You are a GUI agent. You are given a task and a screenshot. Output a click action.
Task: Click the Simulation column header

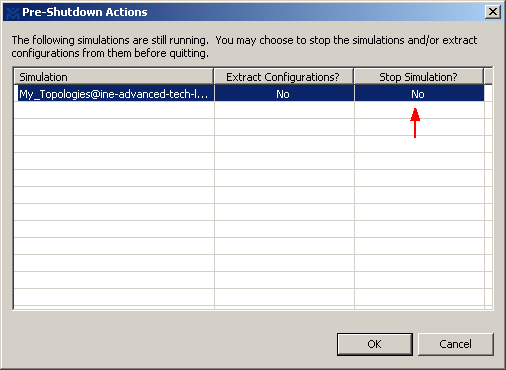(114, 77)
